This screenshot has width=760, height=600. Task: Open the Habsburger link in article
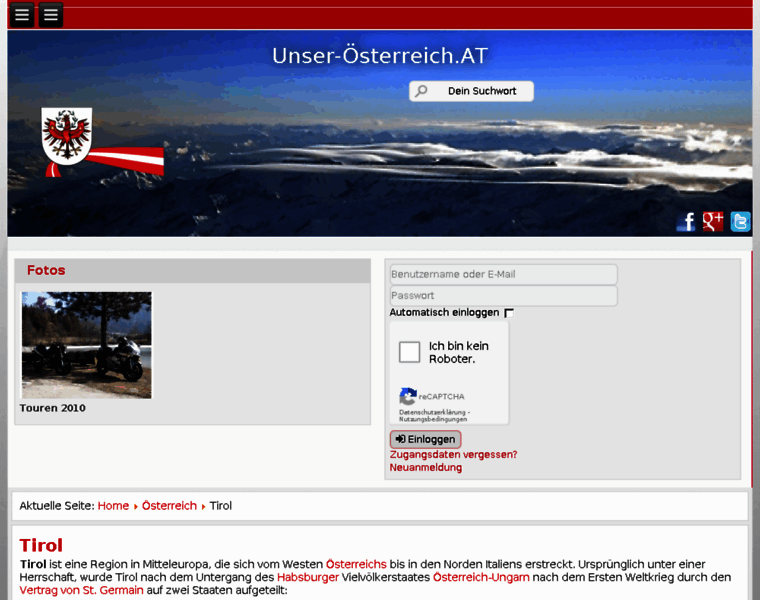(x=308, y=578)
